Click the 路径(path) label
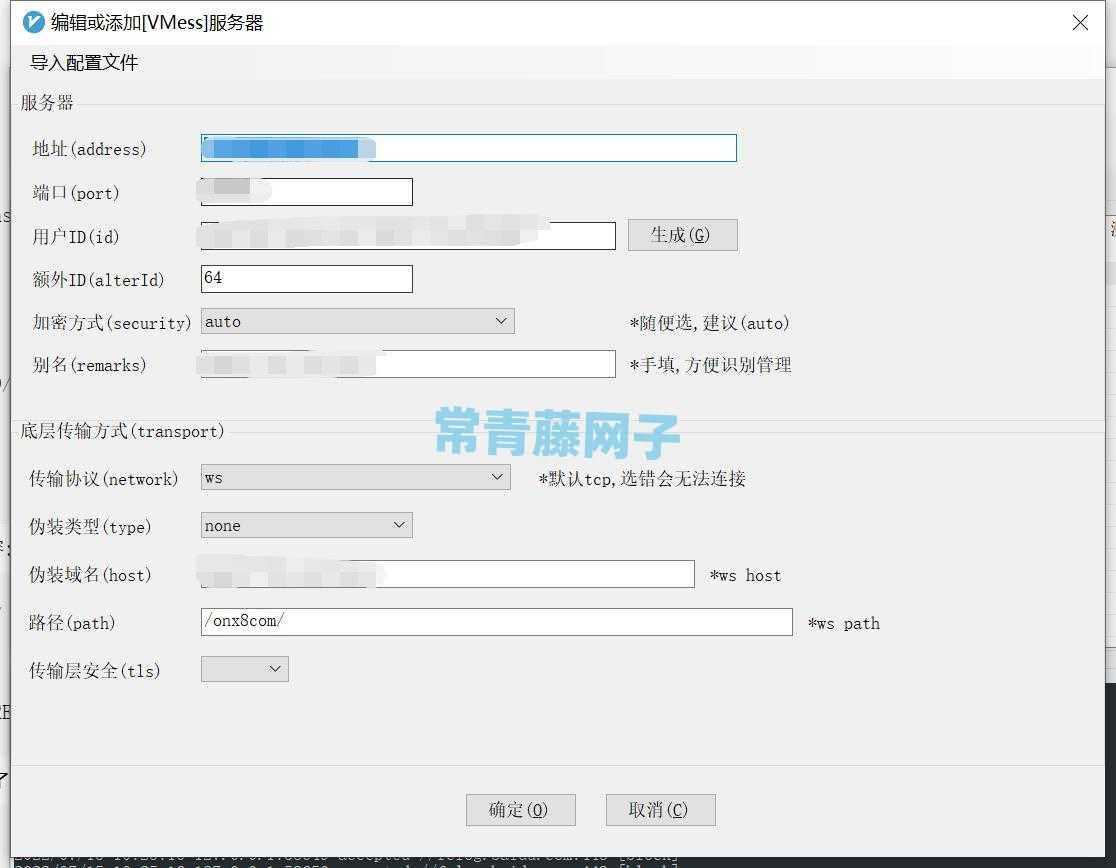Image resolution: width=1116 pixels, height=868 pixels. coord(72,623)
